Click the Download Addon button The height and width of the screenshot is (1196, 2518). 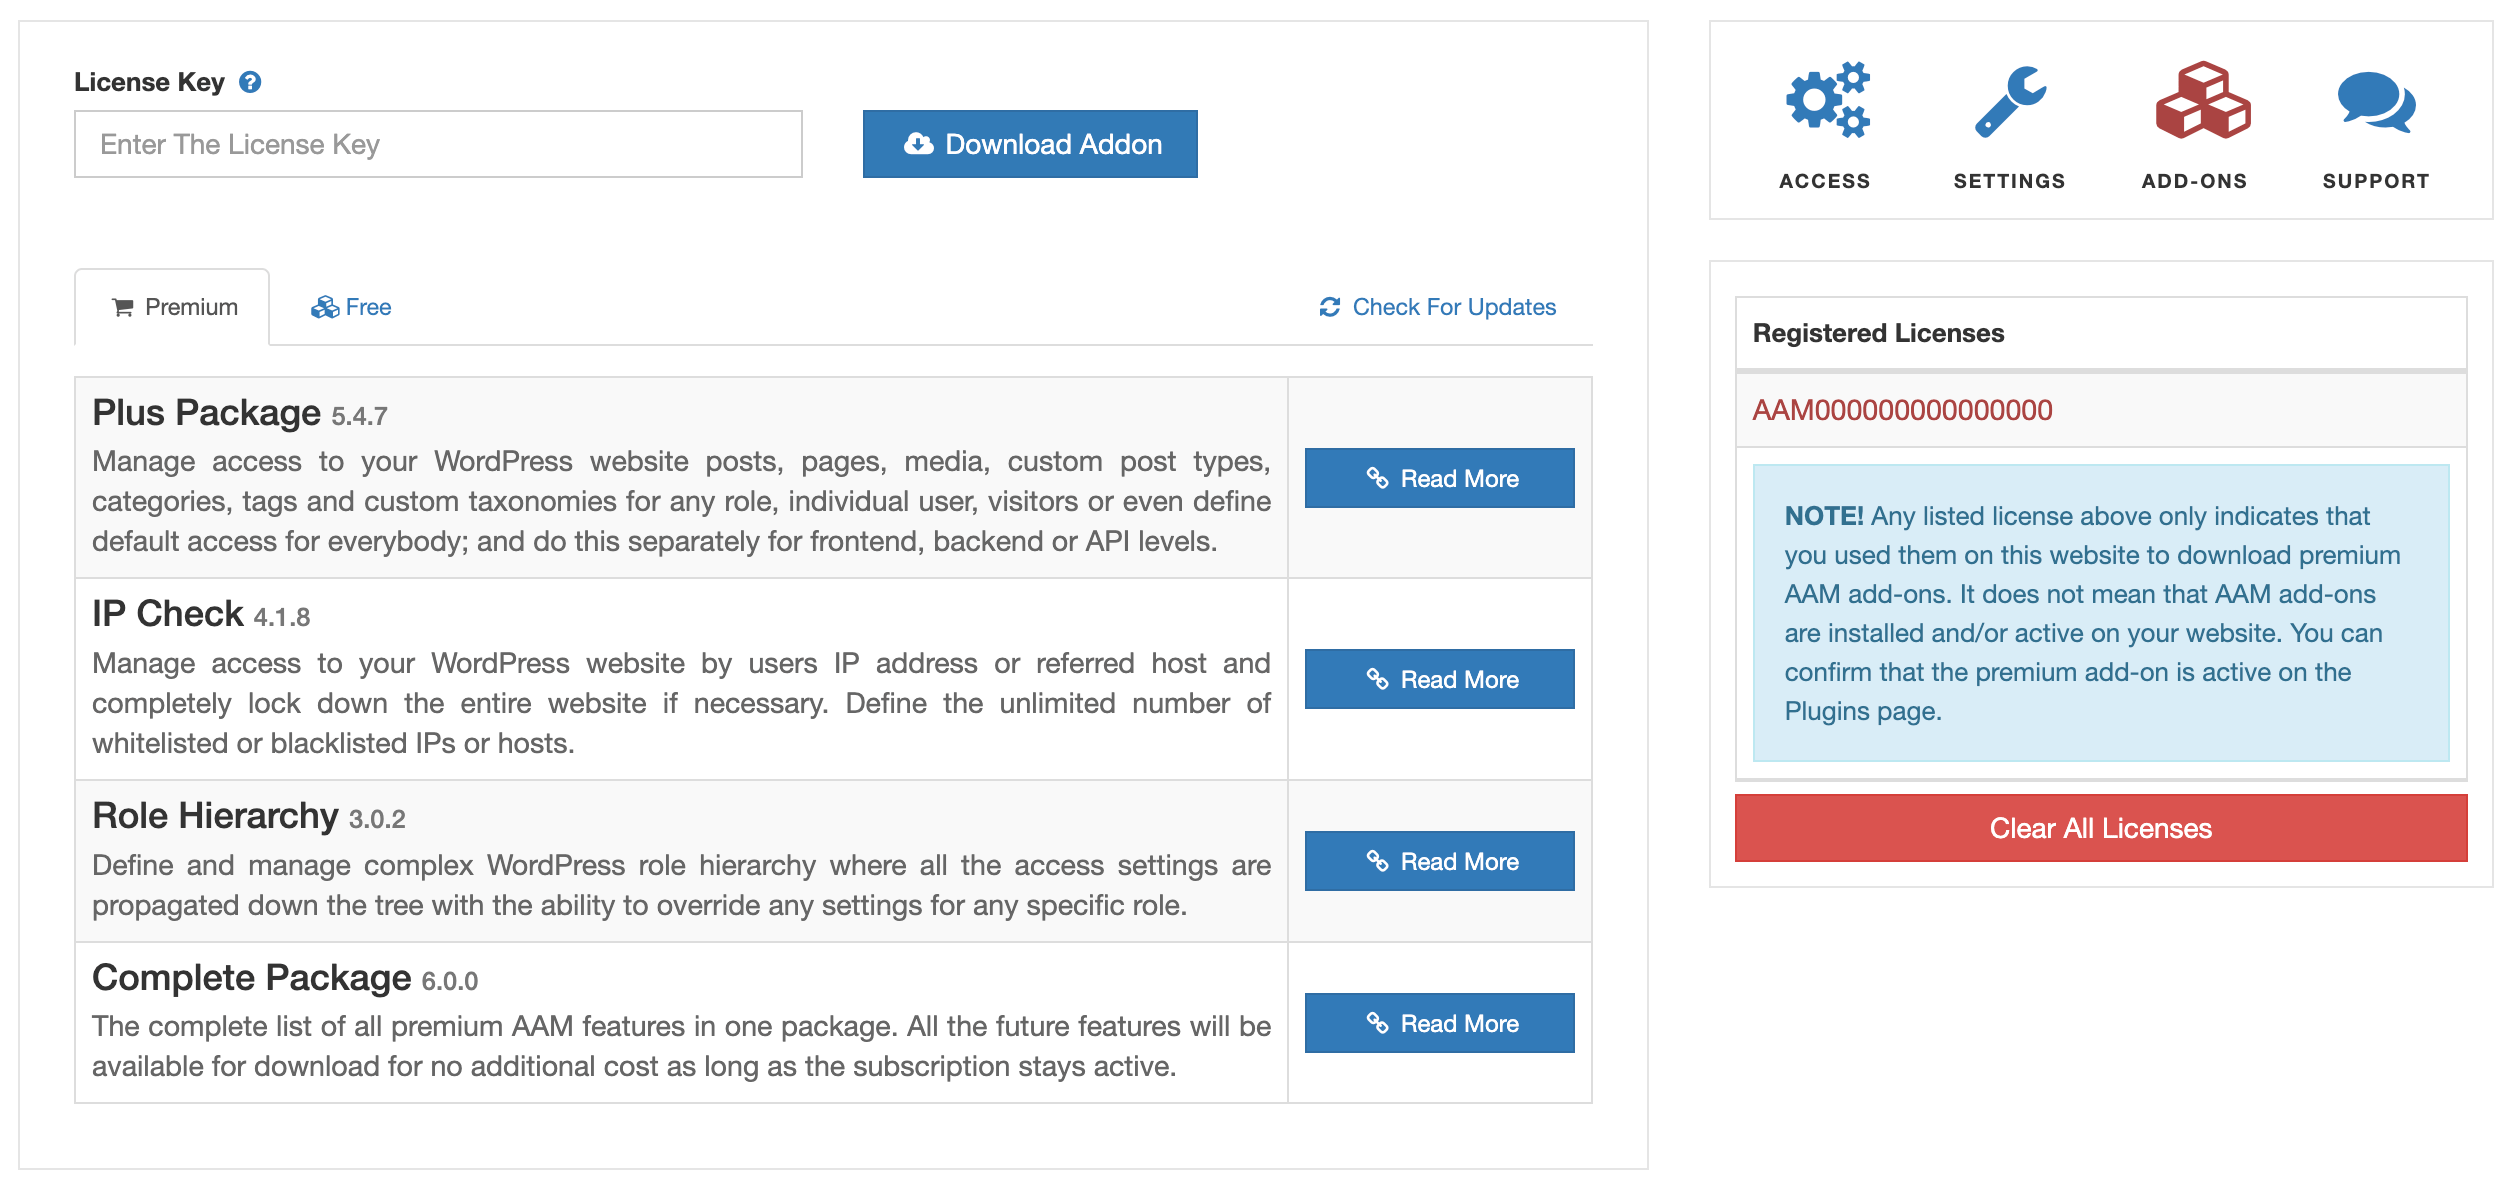(1030, 144)
